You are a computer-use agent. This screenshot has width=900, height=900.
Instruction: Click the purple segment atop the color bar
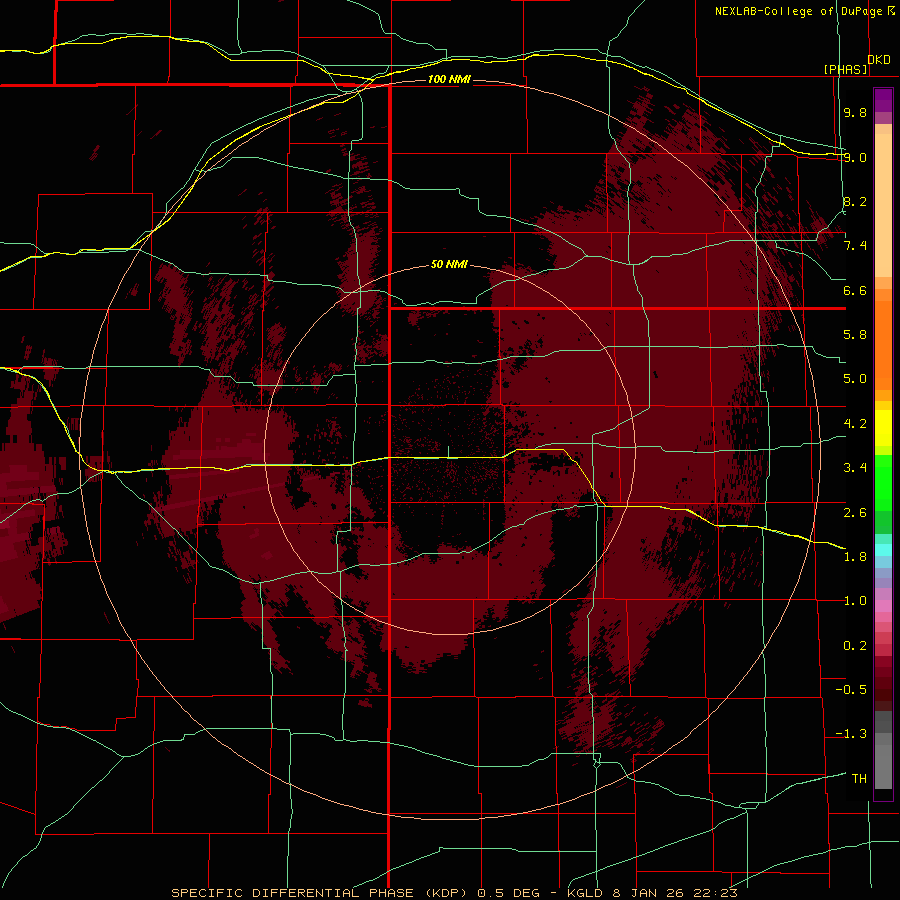pyautogui.click(x=883, y=100)
